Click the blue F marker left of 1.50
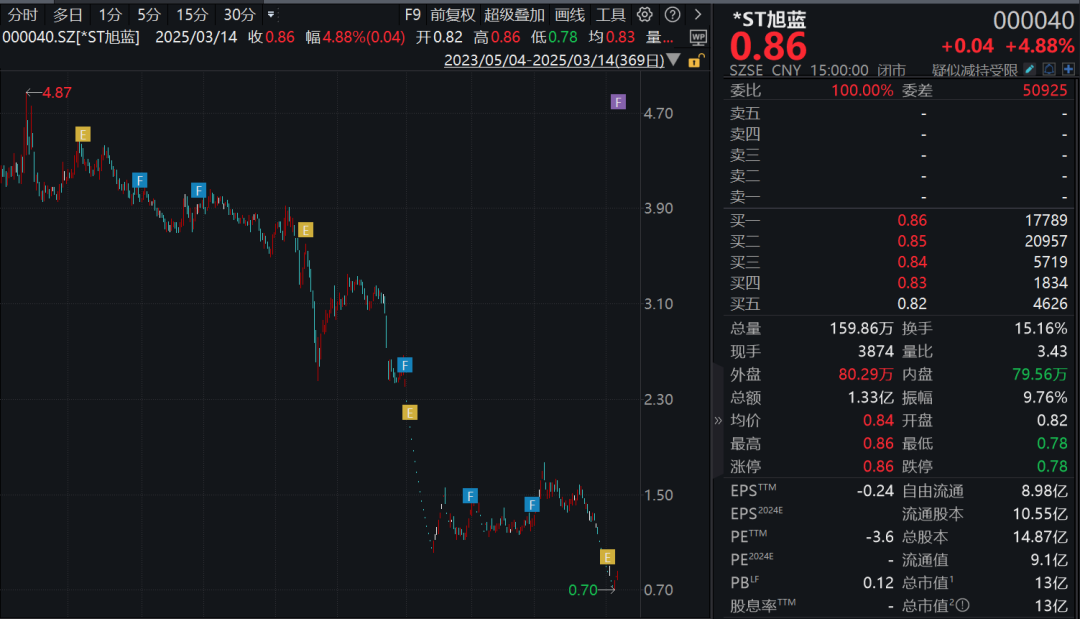This screenshot has height=619, width=1080. [x=470, y=496]
